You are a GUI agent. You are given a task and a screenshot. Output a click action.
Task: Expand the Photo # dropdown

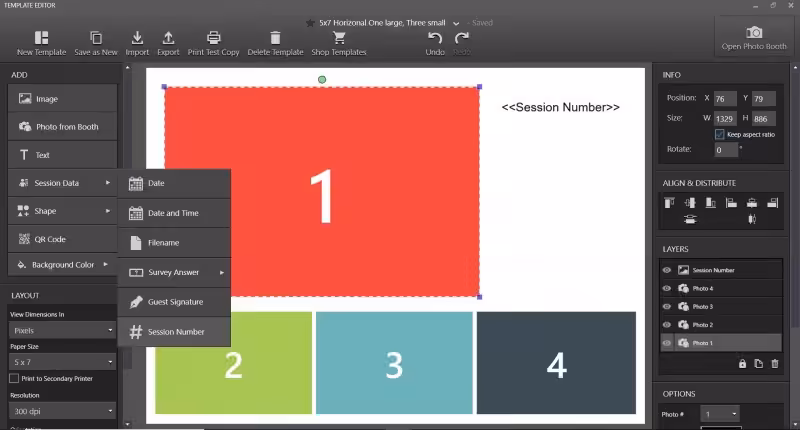720,413
